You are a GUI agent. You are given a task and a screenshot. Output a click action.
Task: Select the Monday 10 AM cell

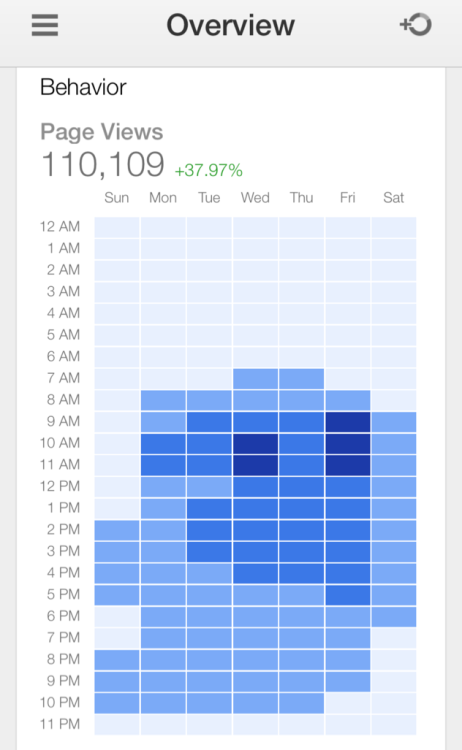(163, 443)
